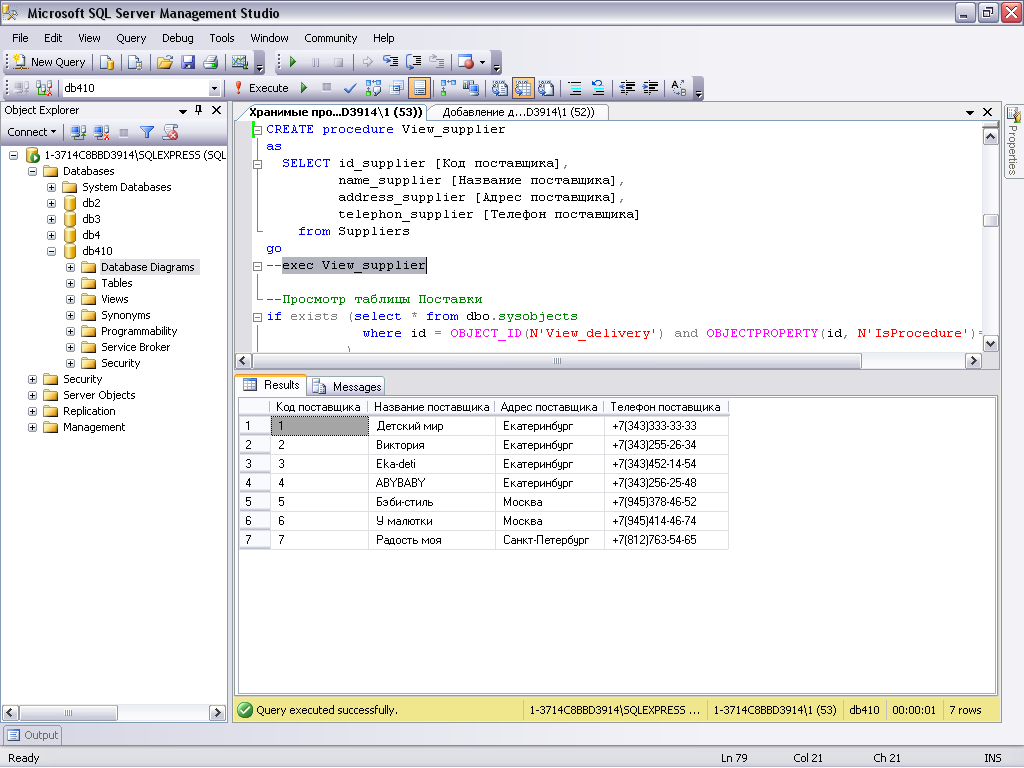Image resolution: width=1024 pixels, height=768 pixels.
Task: Click the Activity Monitor icon
Action: 240,62
